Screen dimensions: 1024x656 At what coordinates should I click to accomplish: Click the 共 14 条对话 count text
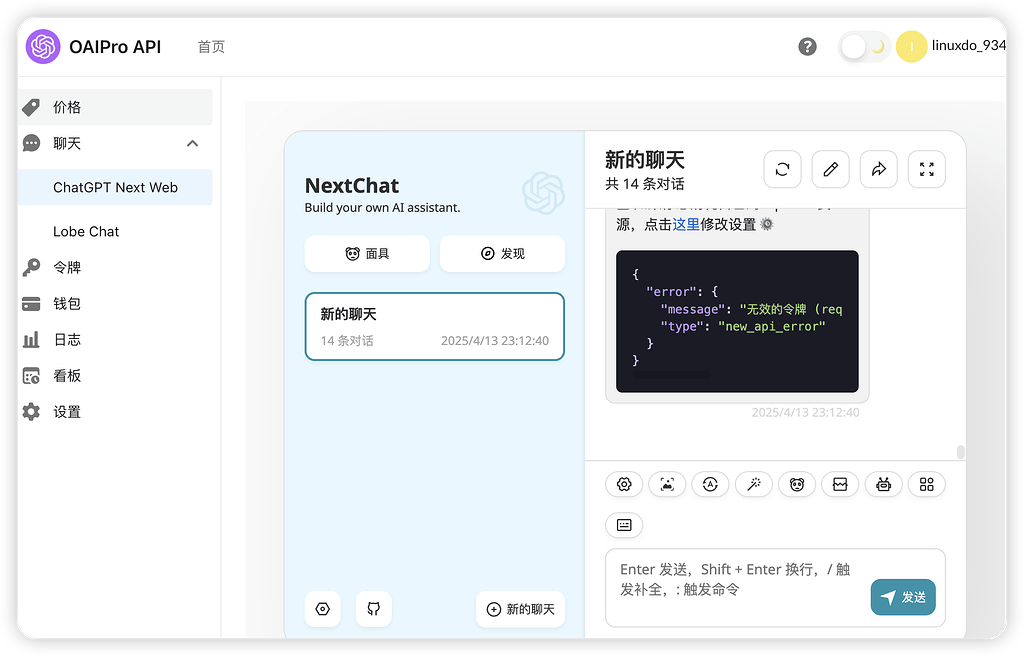[x=645, y=184]
